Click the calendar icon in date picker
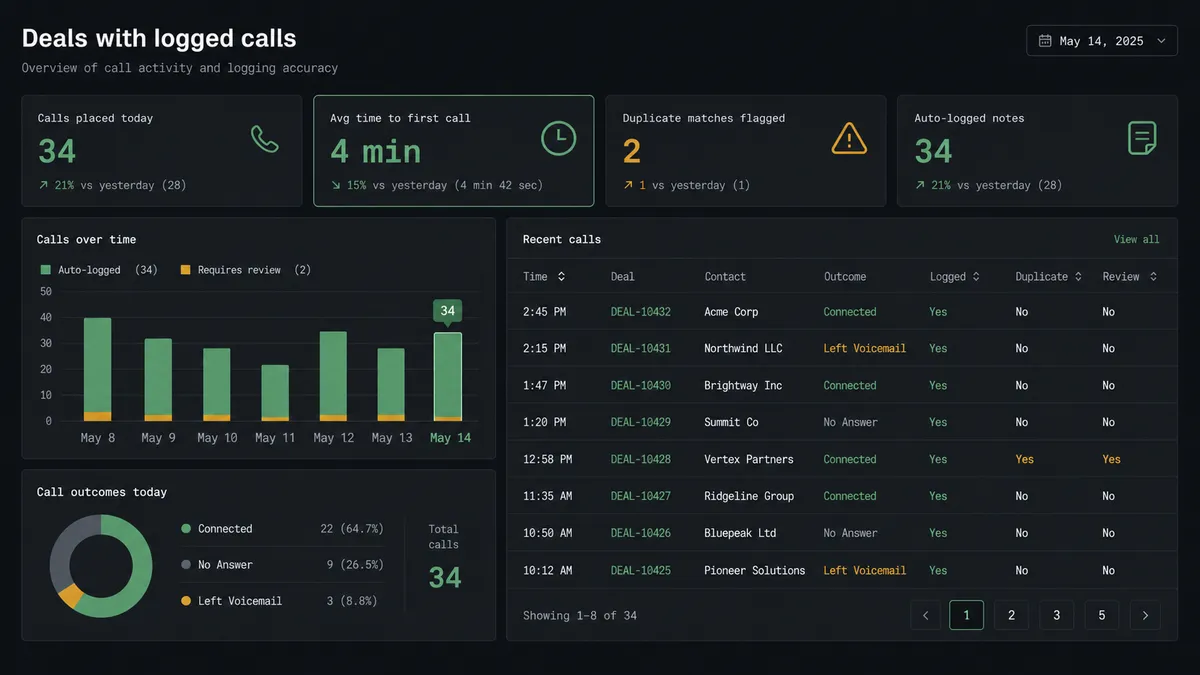 click(1045, 41)
